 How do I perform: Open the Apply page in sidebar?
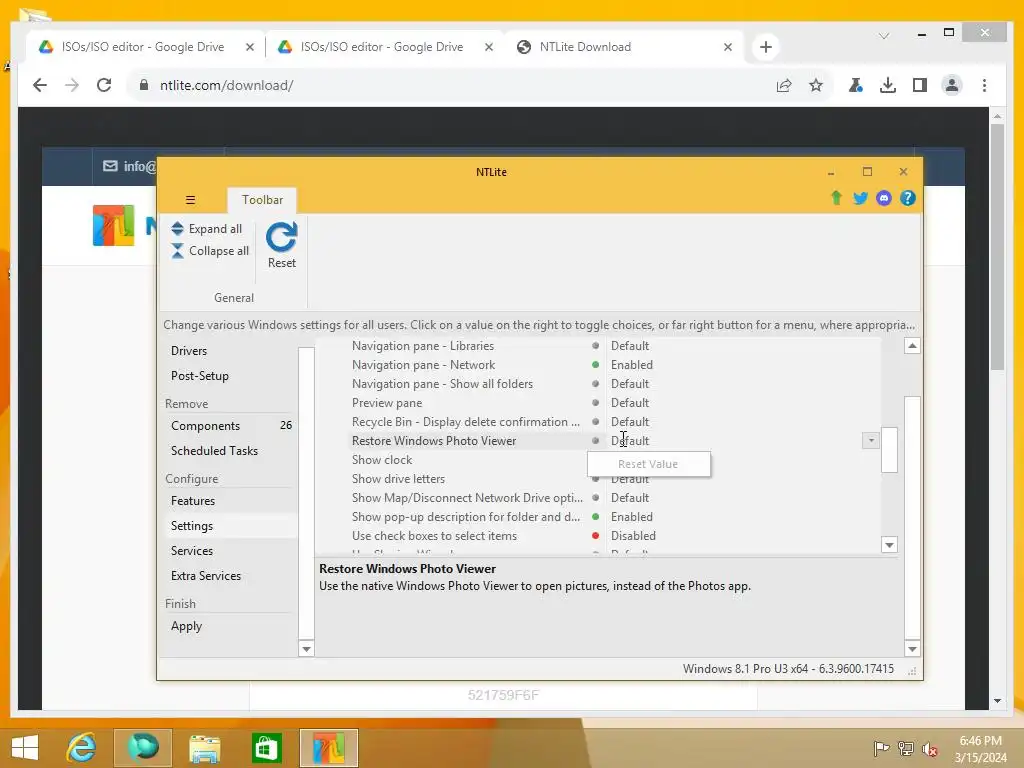click(x=186, y=626)
